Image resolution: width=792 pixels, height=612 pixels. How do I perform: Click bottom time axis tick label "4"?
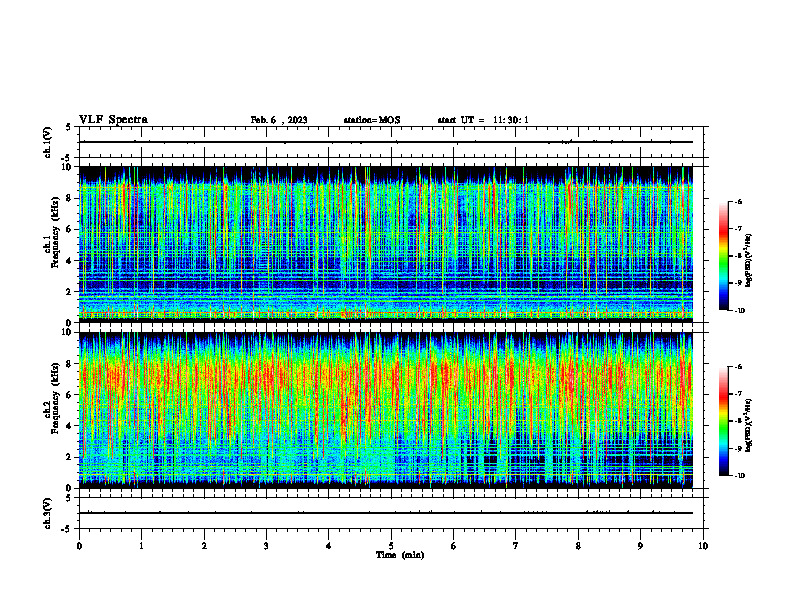tap(329, 546)
